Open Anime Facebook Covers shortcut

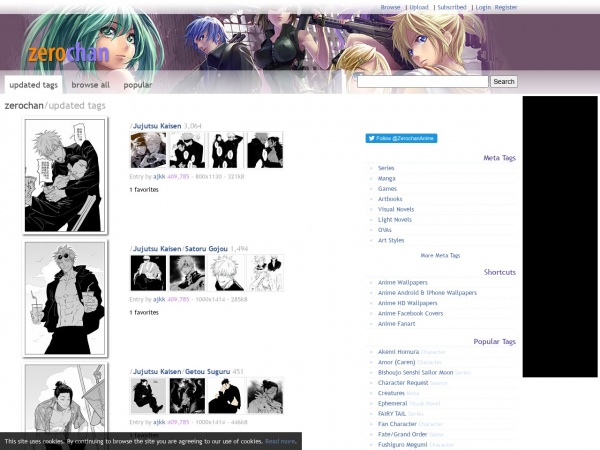410,313
